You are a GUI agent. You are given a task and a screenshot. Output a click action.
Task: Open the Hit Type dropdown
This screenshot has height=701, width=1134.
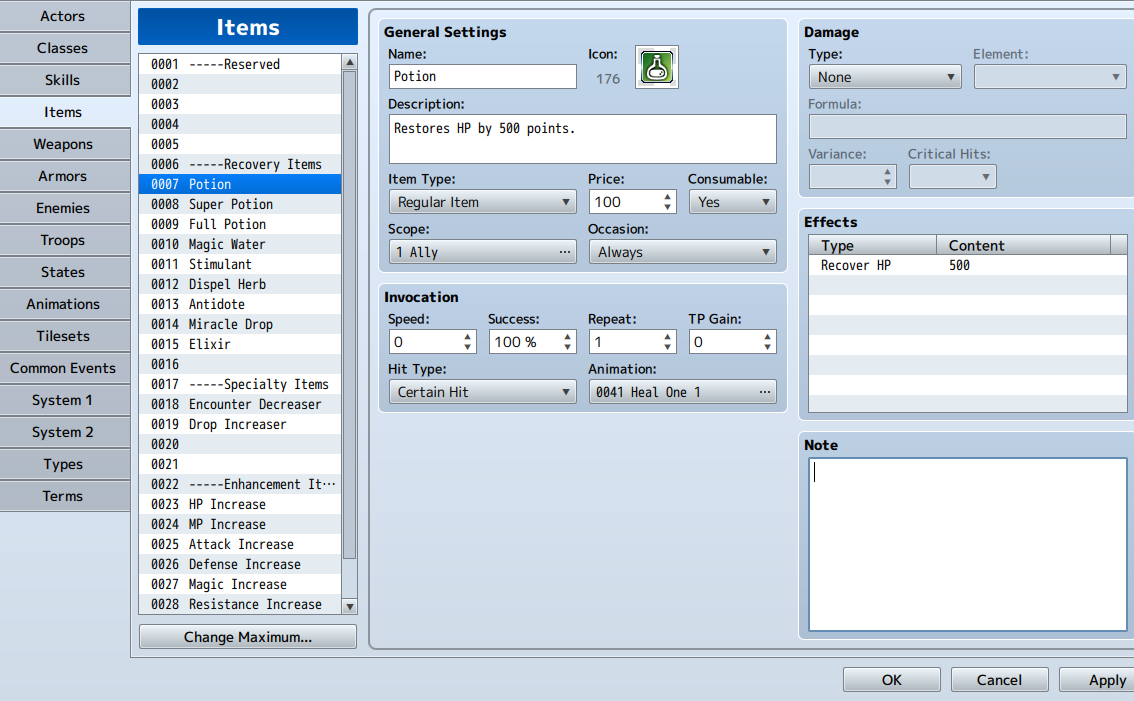pyautogui.click(x=482, y=391)
